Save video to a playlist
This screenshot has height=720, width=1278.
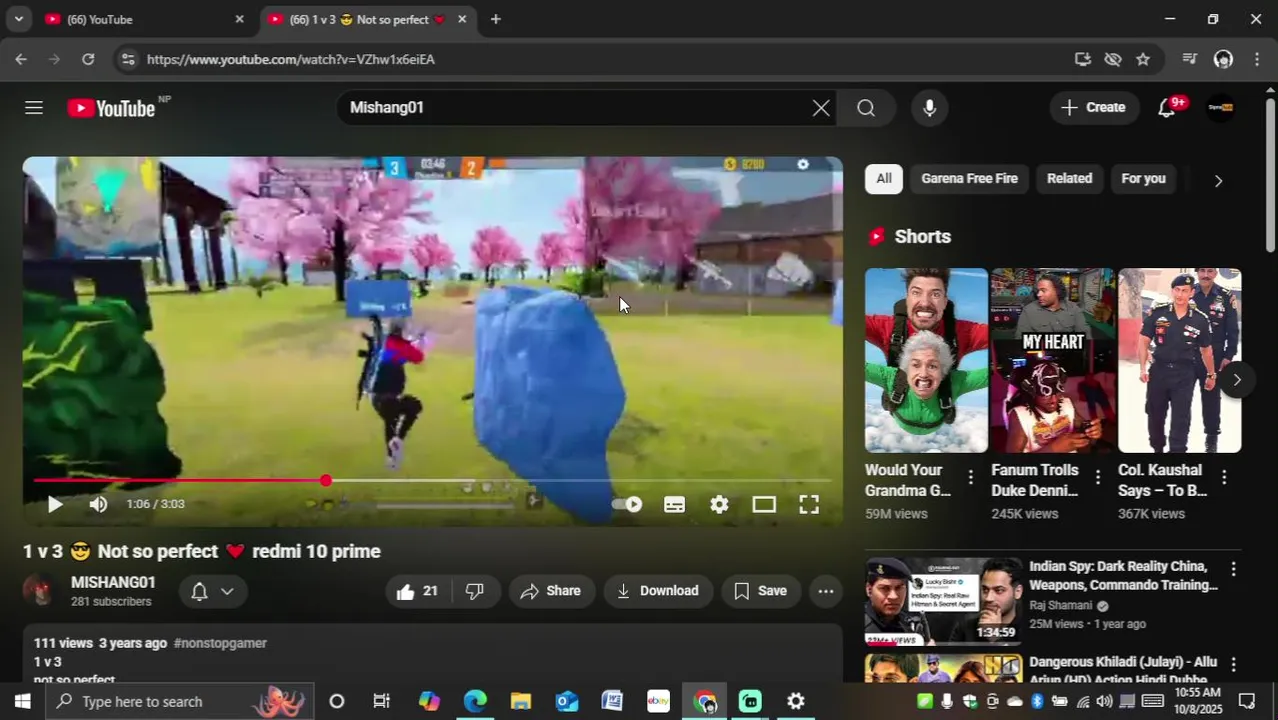(x=761, y=591)
